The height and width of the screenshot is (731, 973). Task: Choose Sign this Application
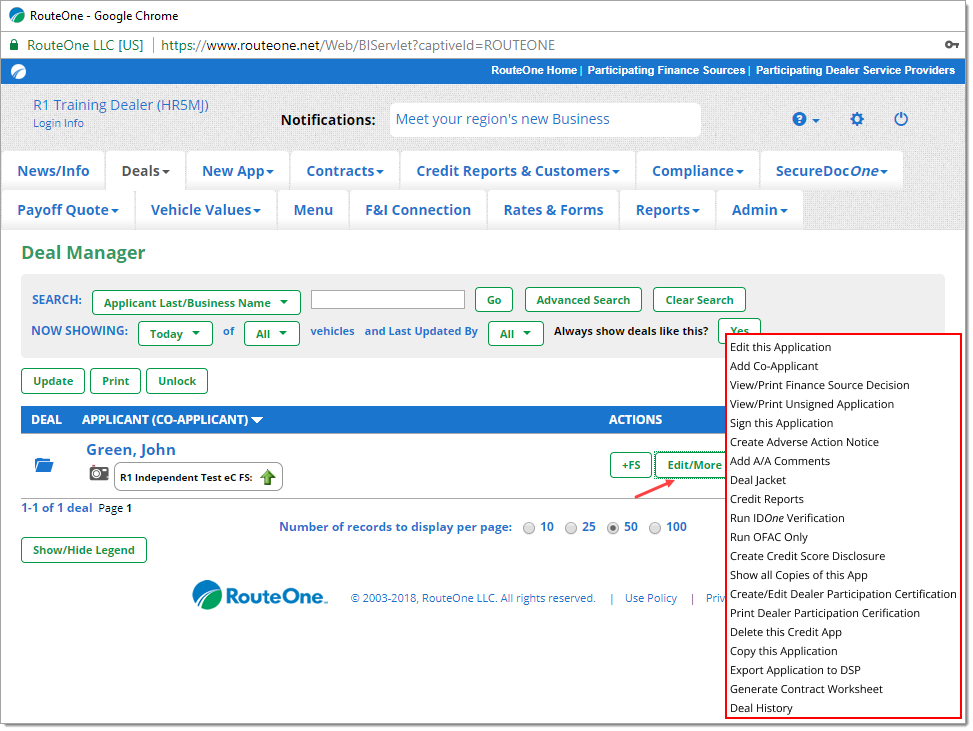click(x=781, y=423)
